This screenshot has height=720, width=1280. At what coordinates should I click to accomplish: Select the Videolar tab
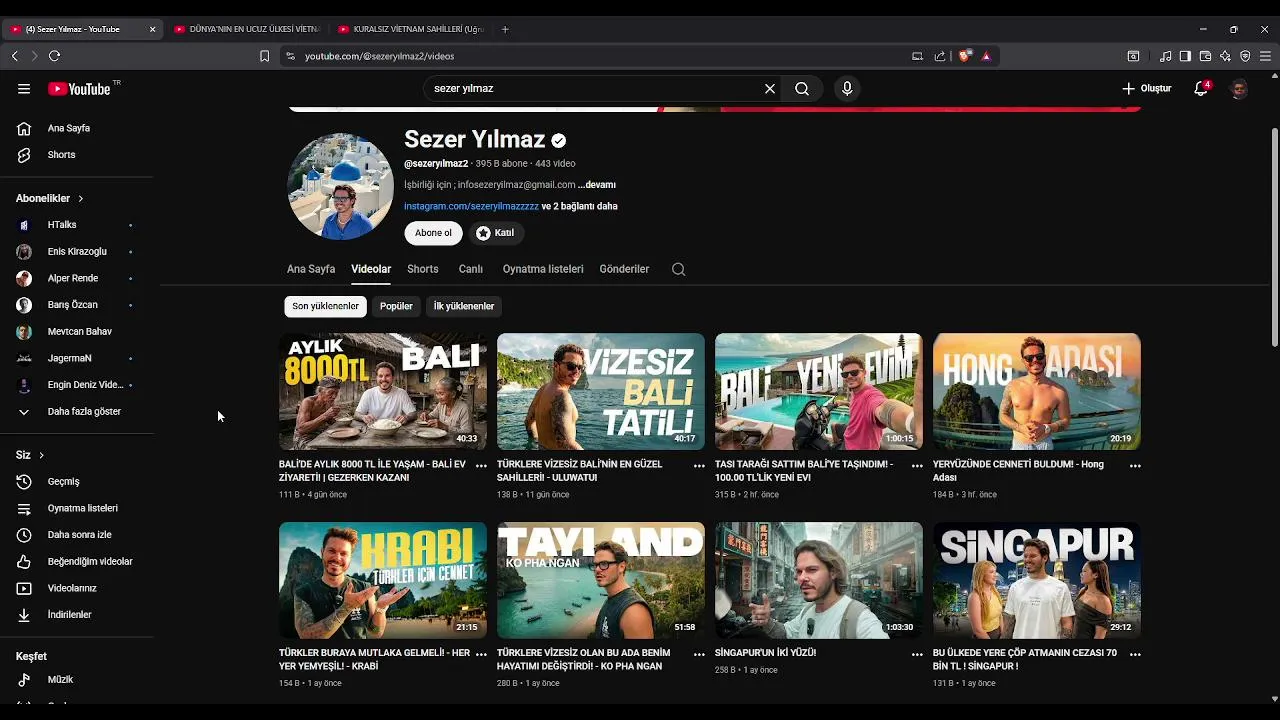pos(371,269)
